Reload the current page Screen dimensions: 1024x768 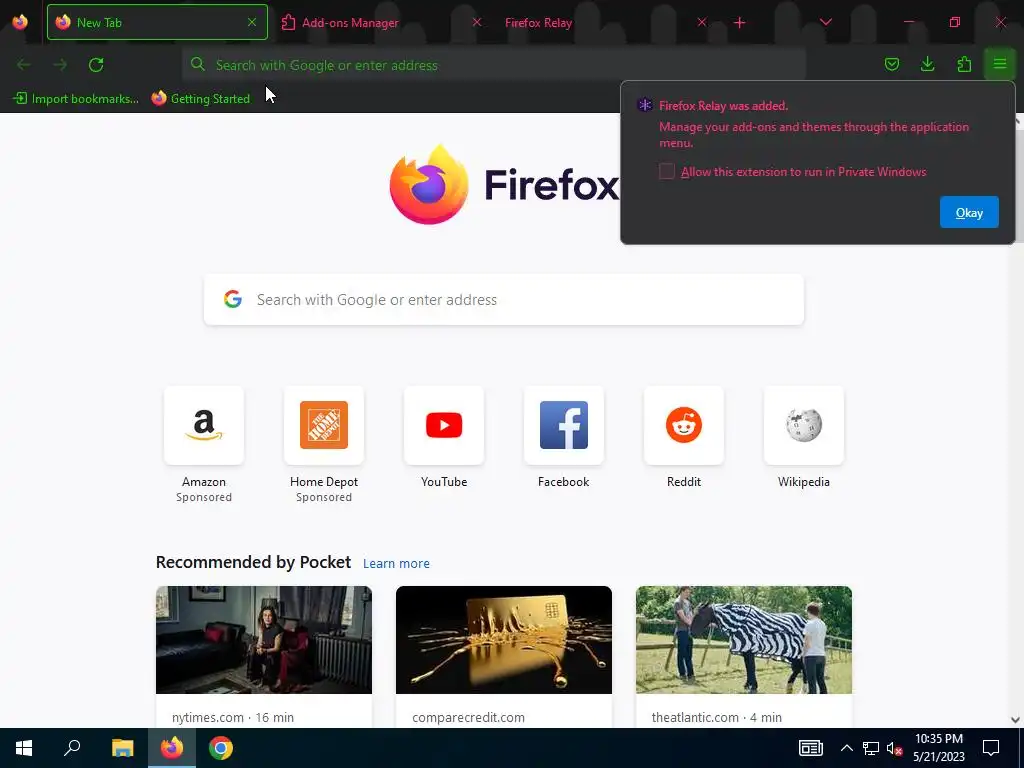[96, 65]
